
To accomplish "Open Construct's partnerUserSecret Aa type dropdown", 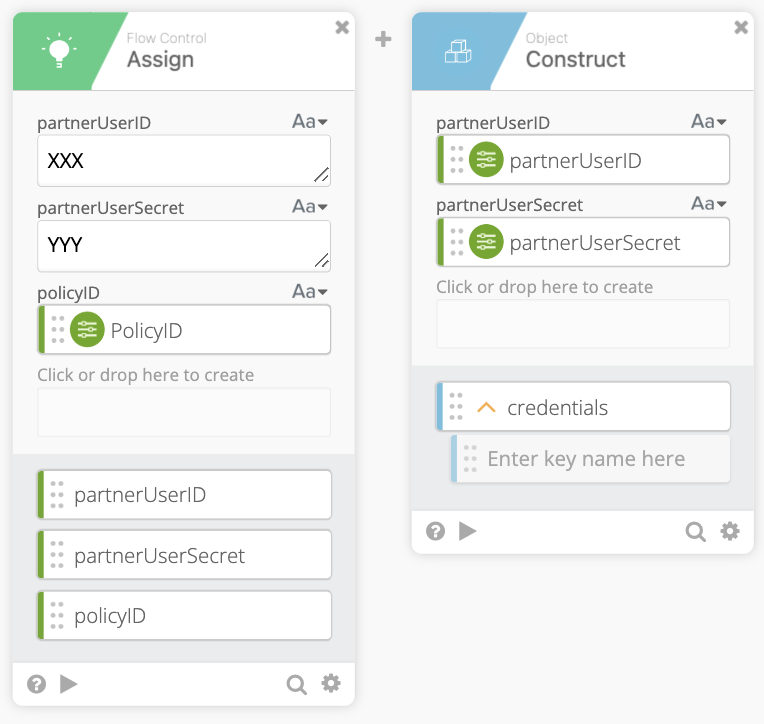I will 709,203.
